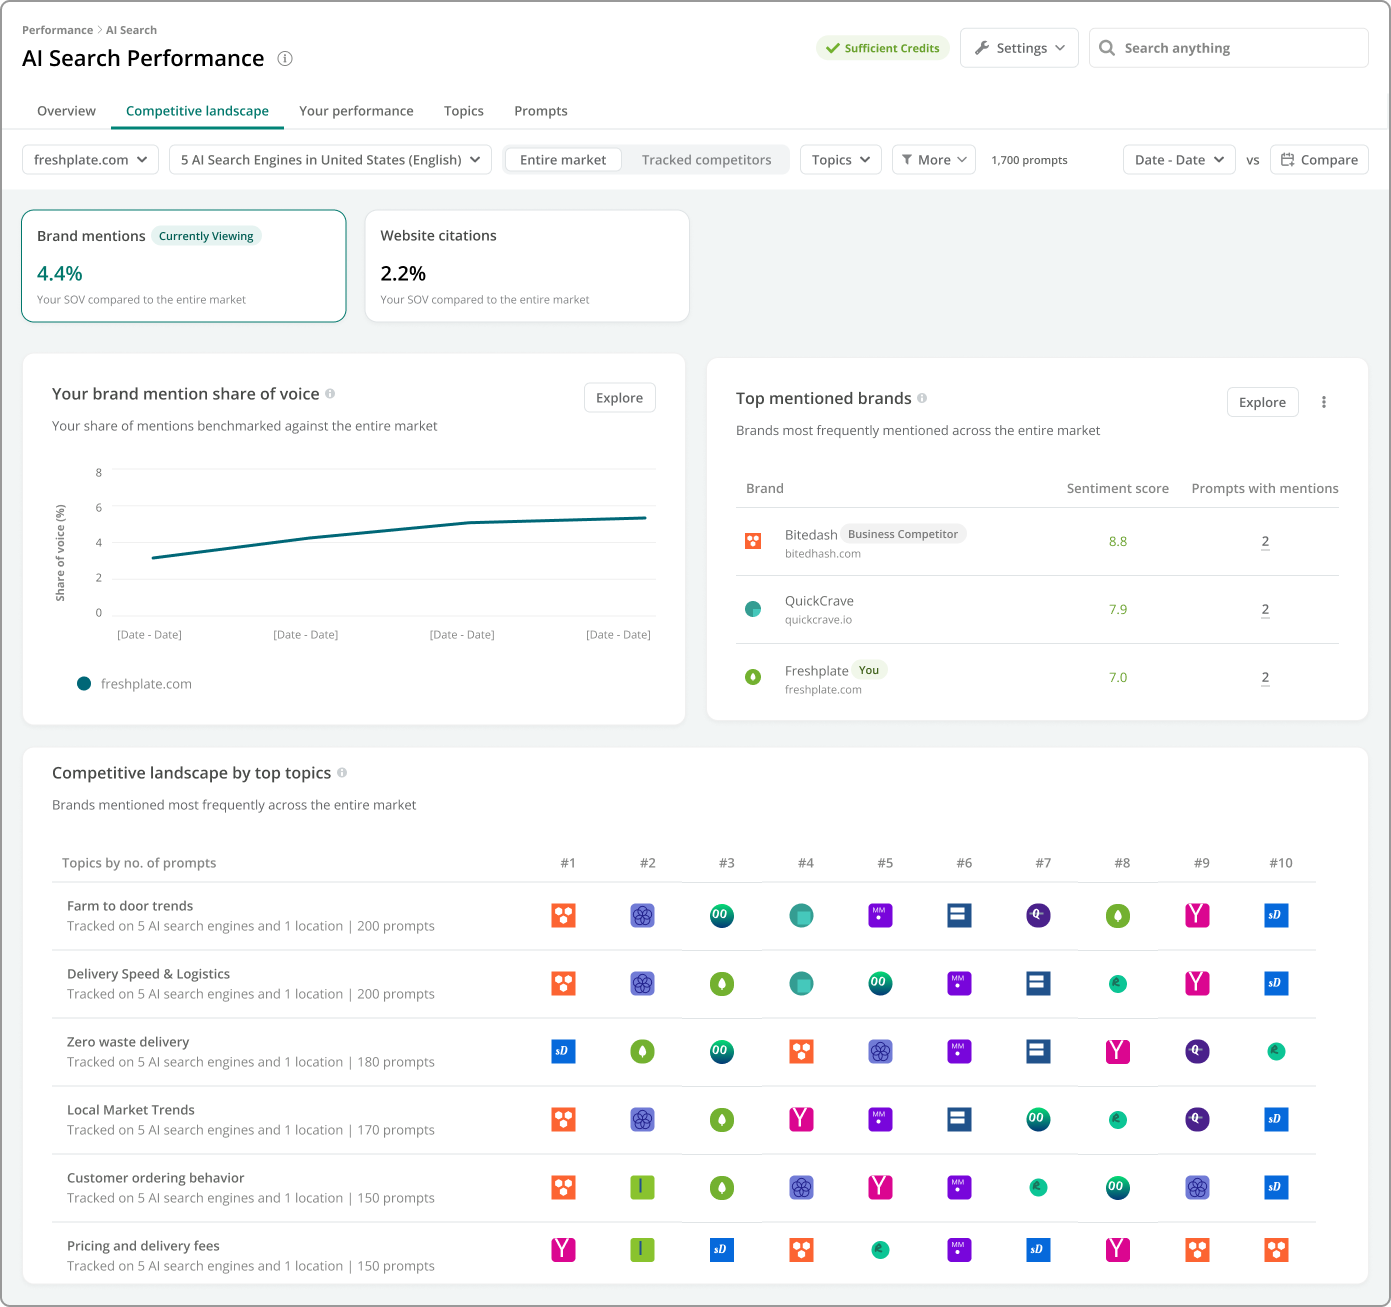
Task: Switch to the Your performance tab
Action: pos(356,111)
